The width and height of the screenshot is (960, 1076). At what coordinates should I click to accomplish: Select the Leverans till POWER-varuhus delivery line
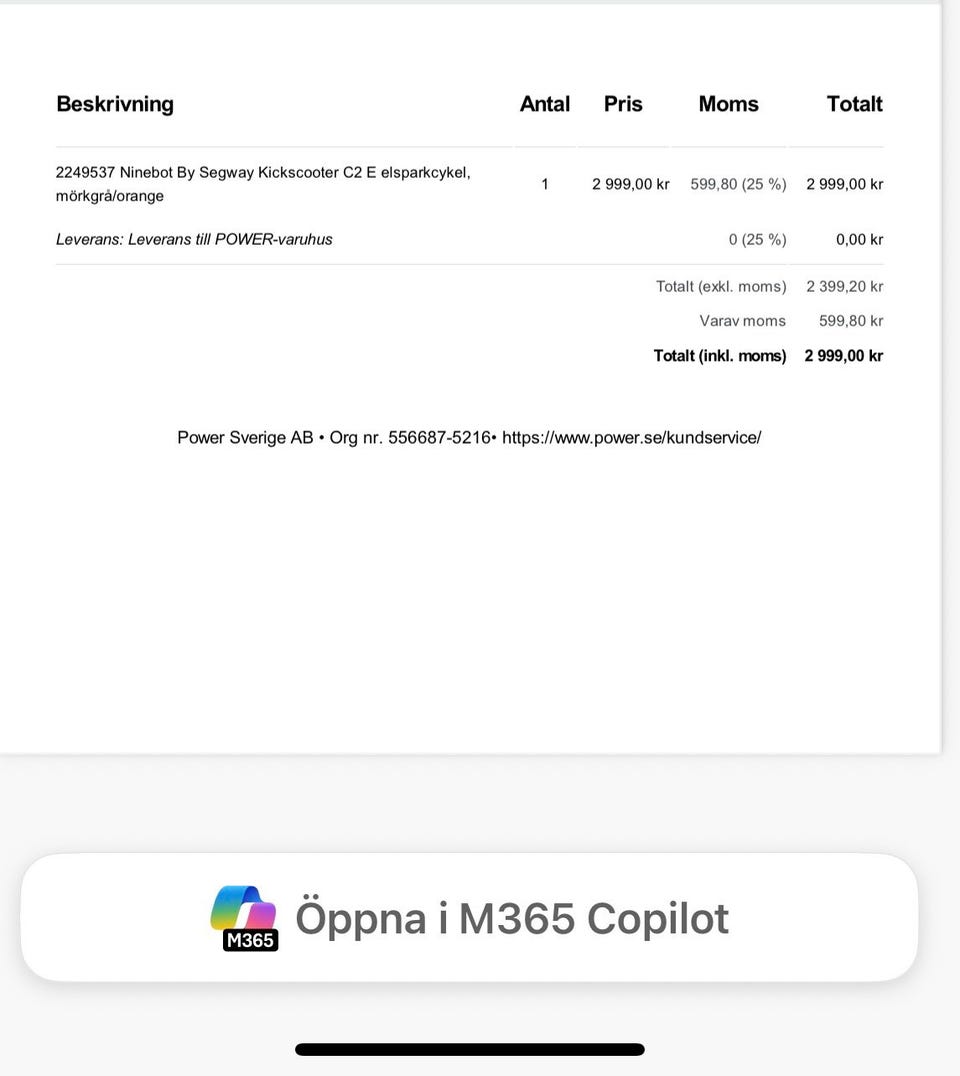[x=194, y=239]
